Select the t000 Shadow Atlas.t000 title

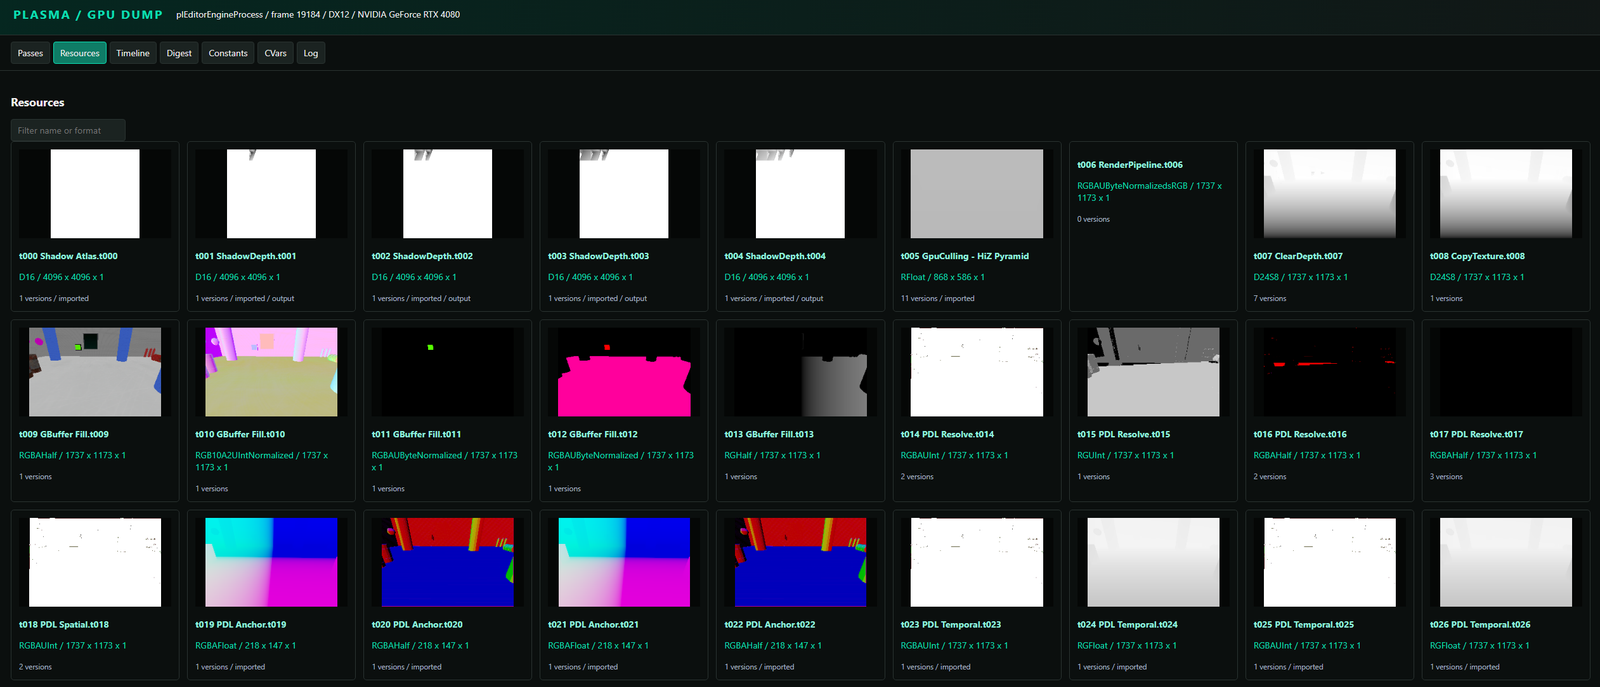click(68, 256)
